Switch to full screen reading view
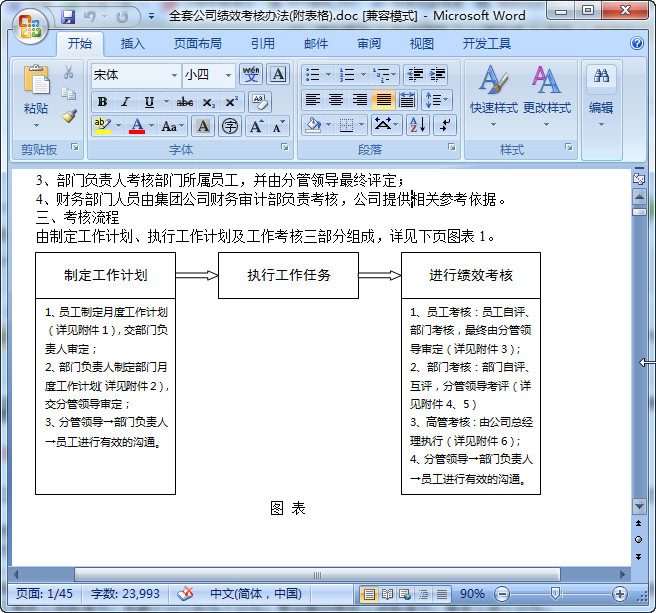Viewport: 656px width, 613px height. click(x=387, y=594)
